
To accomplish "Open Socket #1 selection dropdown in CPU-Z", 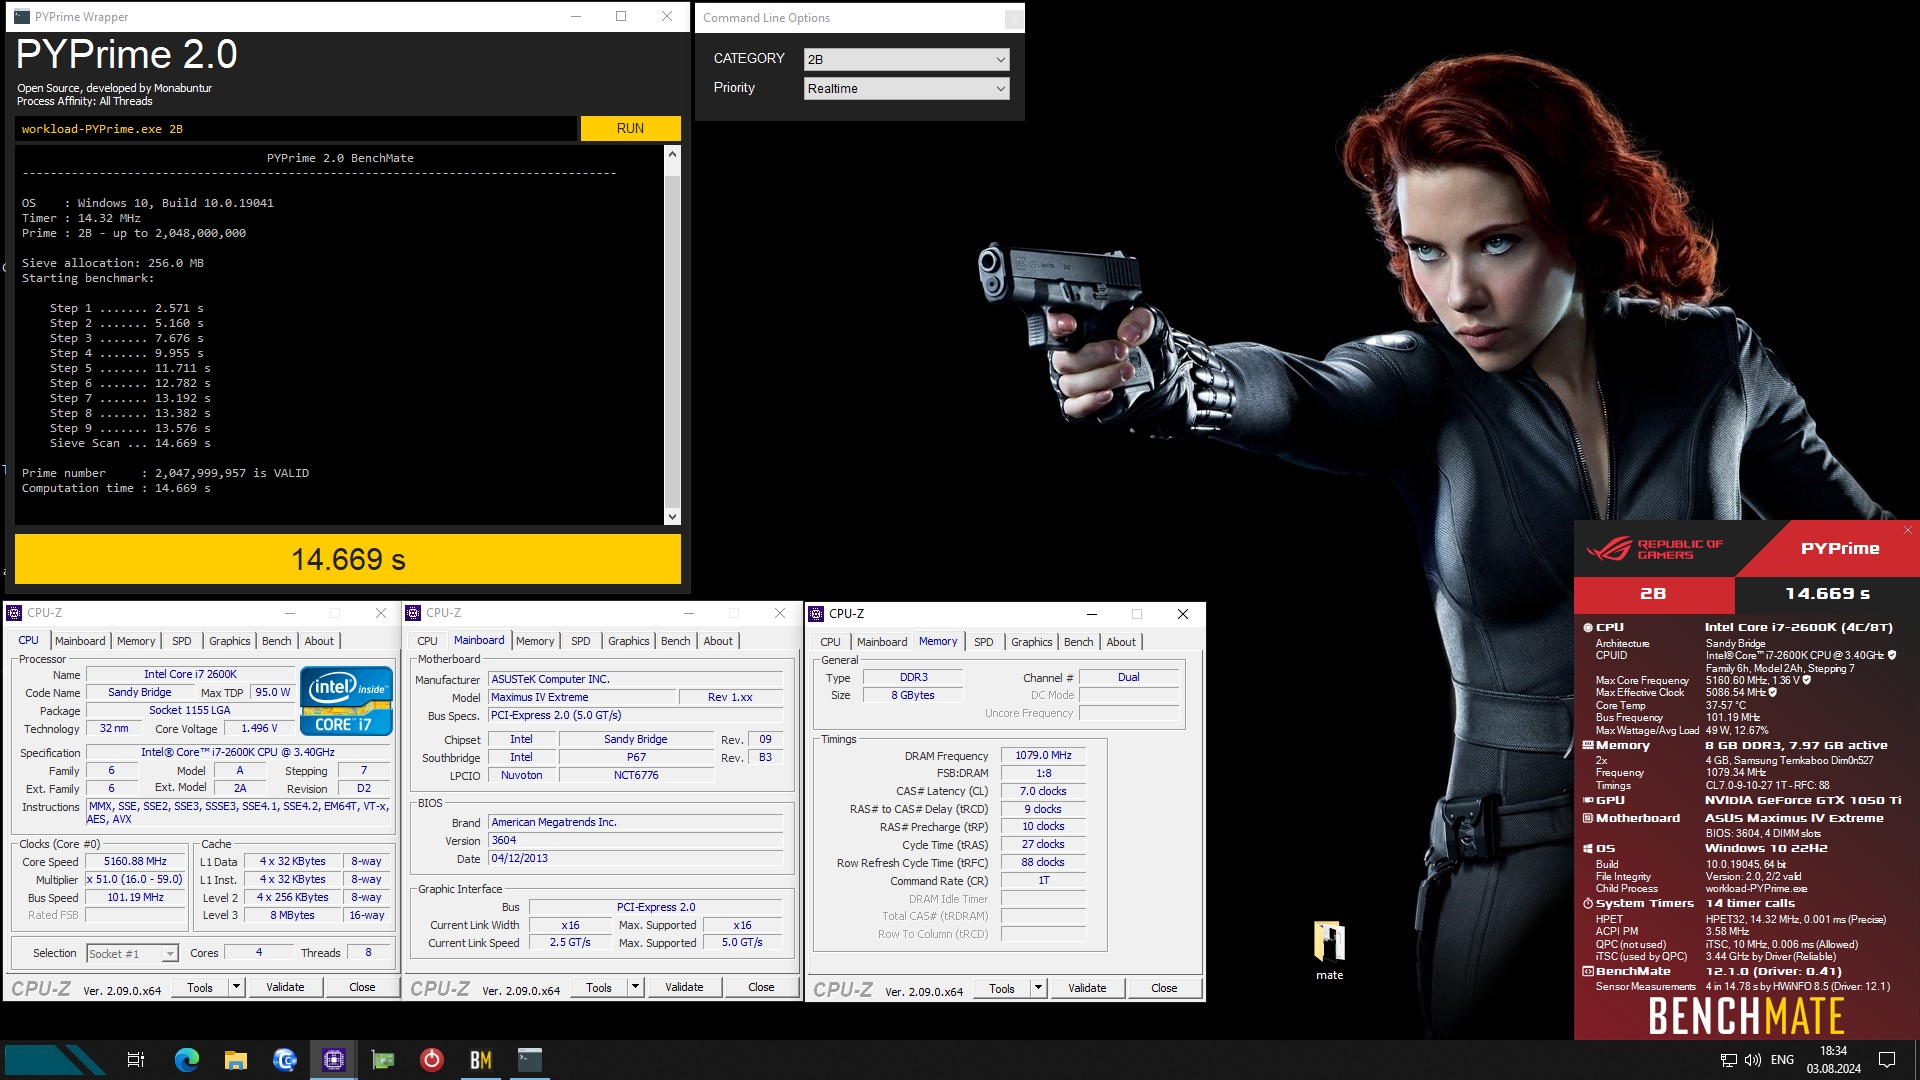I will [x=132, y=954].
